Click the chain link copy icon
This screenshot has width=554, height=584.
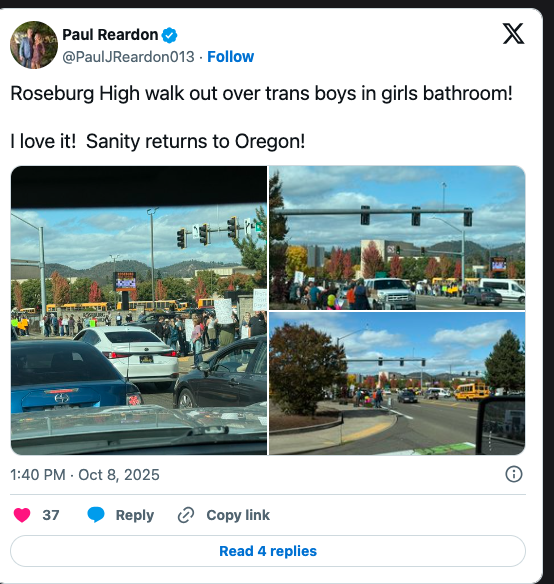[x=186, y=515]
